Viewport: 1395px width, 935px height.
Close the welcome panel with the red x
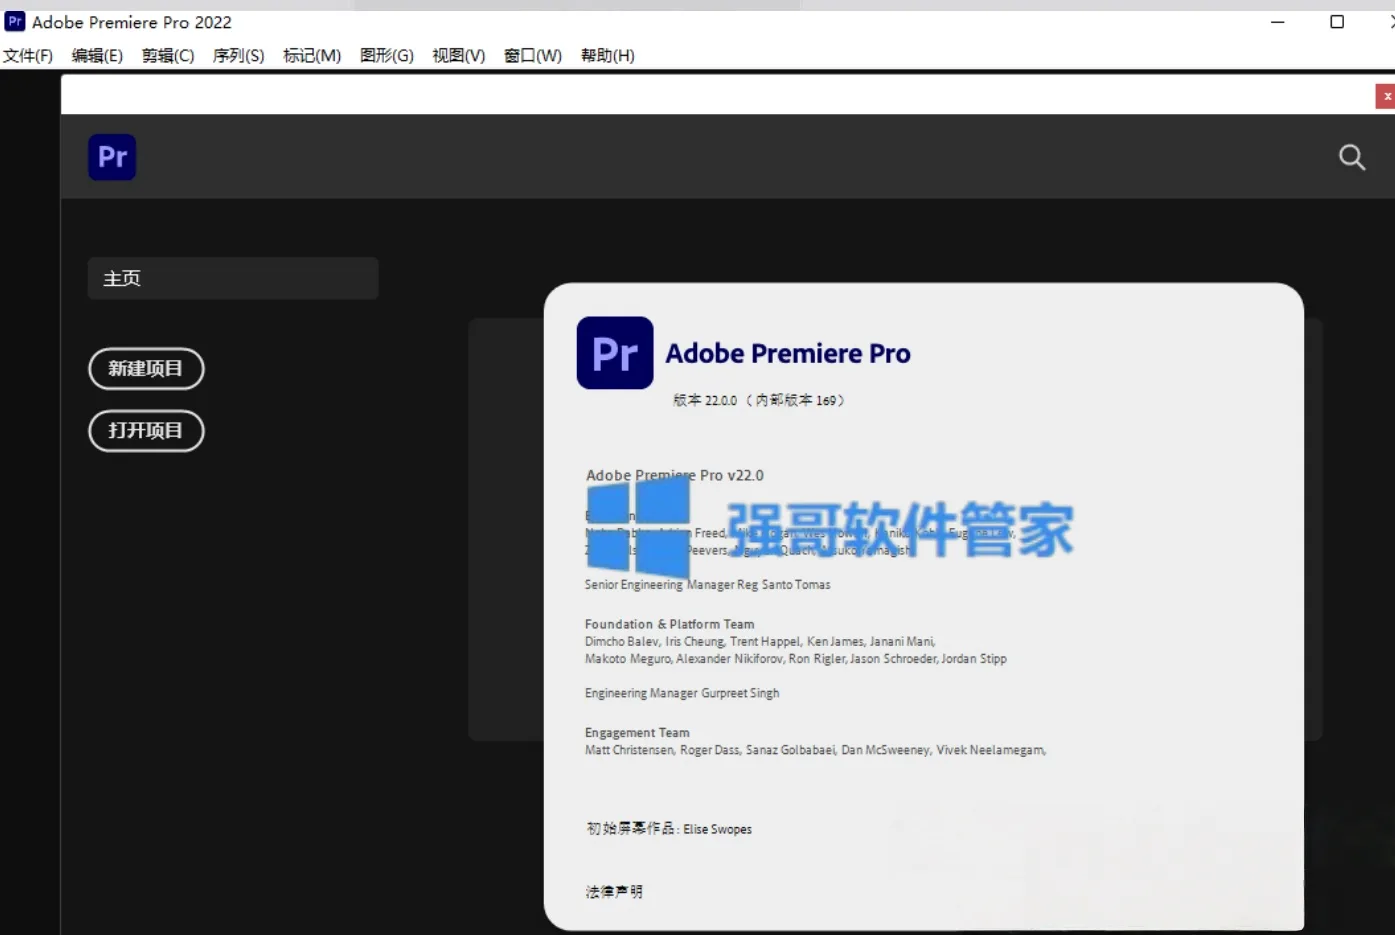(x=1386, y=96)
